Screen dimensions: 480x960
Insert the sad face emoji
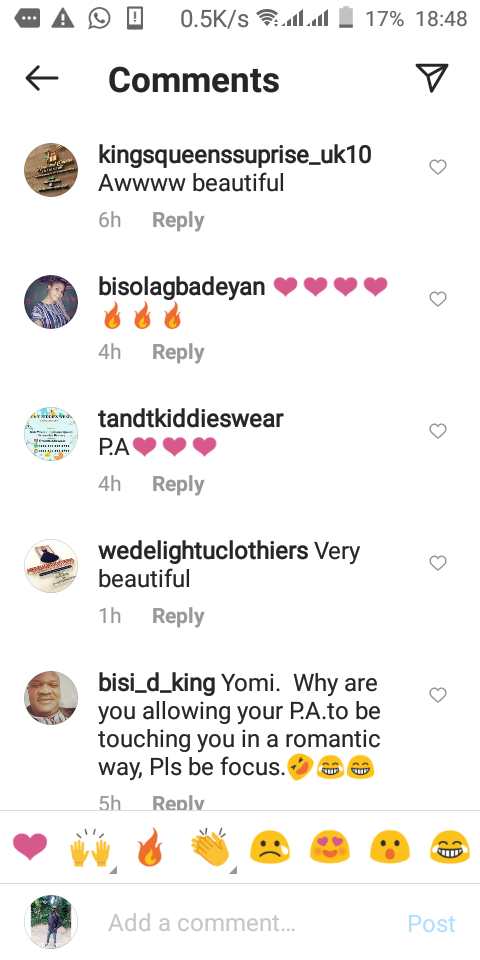[270, 847]
